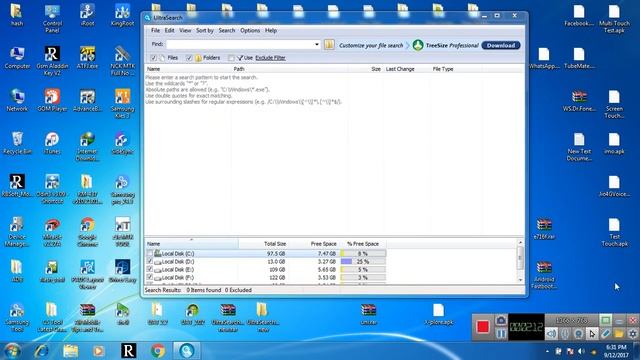
Task: Select the iTunes desktop shortcut
Action: click(52, 143)
